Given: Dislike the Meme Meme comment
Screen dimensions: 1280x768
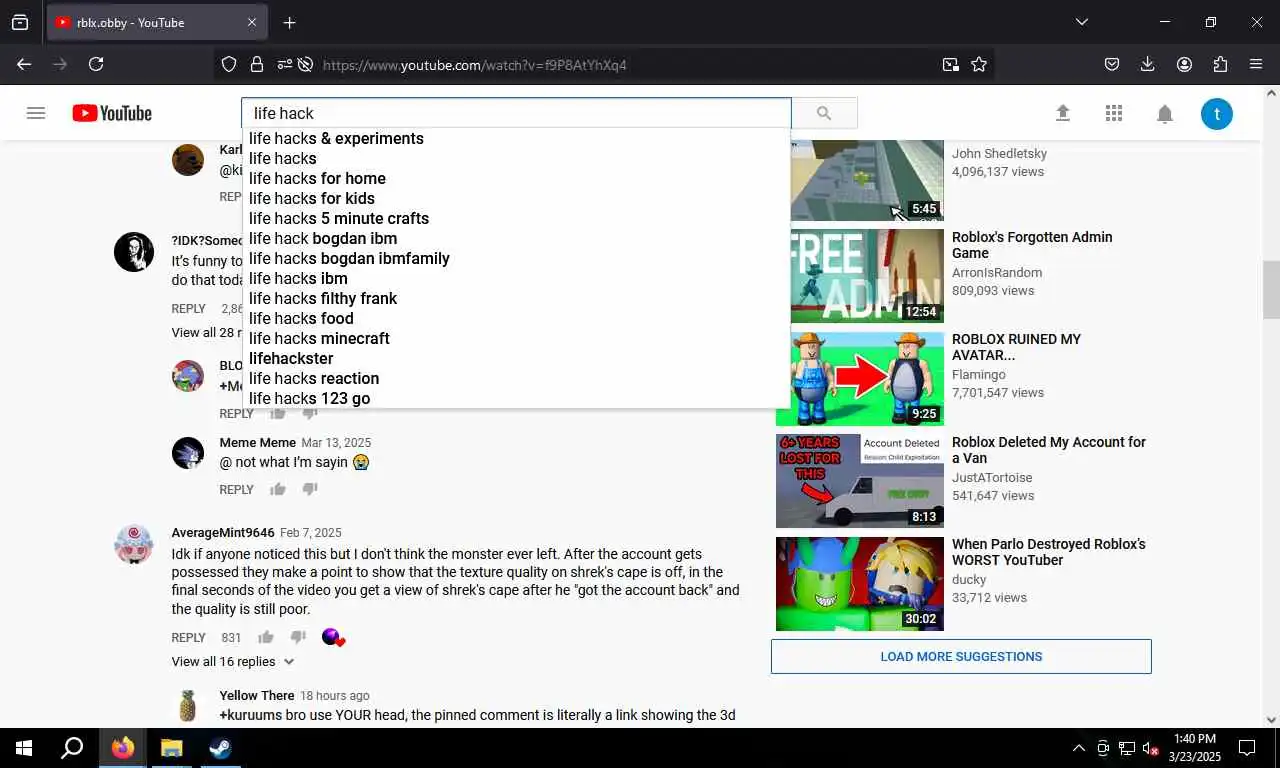Looking at the screenshot, I should coord(310,489).
